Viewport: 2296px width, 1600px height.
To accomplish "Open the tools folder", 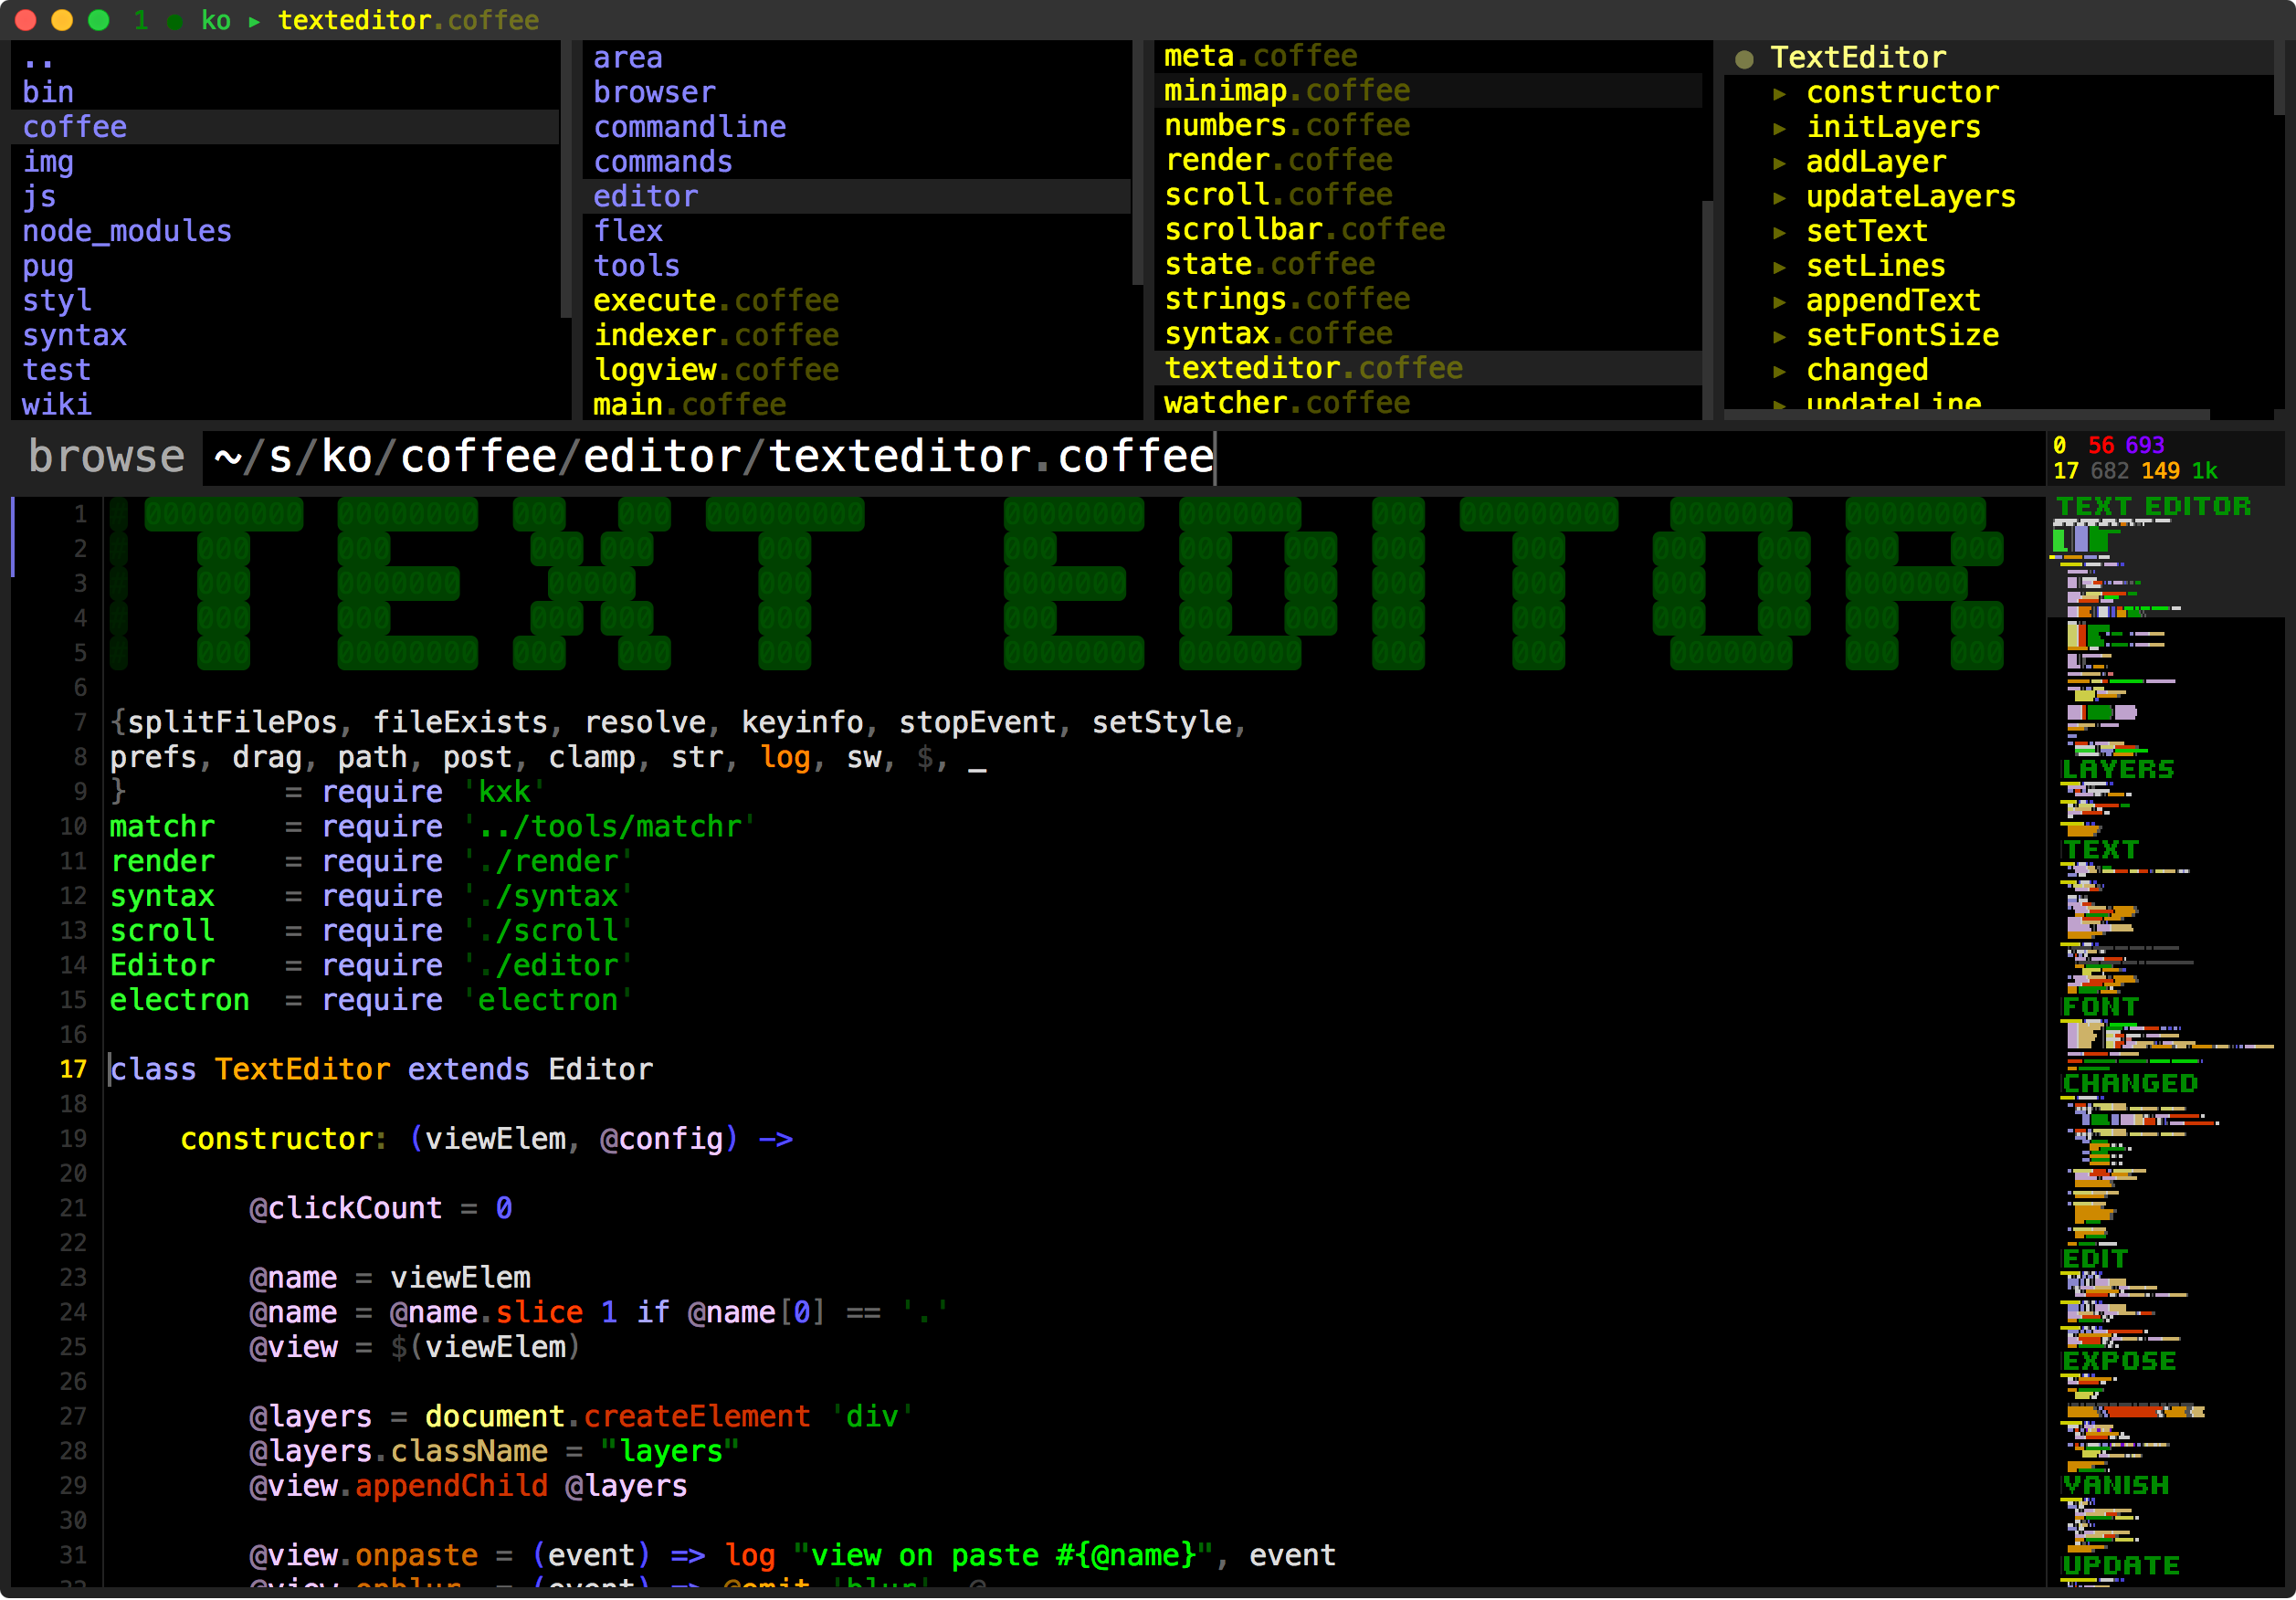I will [856, 266].
